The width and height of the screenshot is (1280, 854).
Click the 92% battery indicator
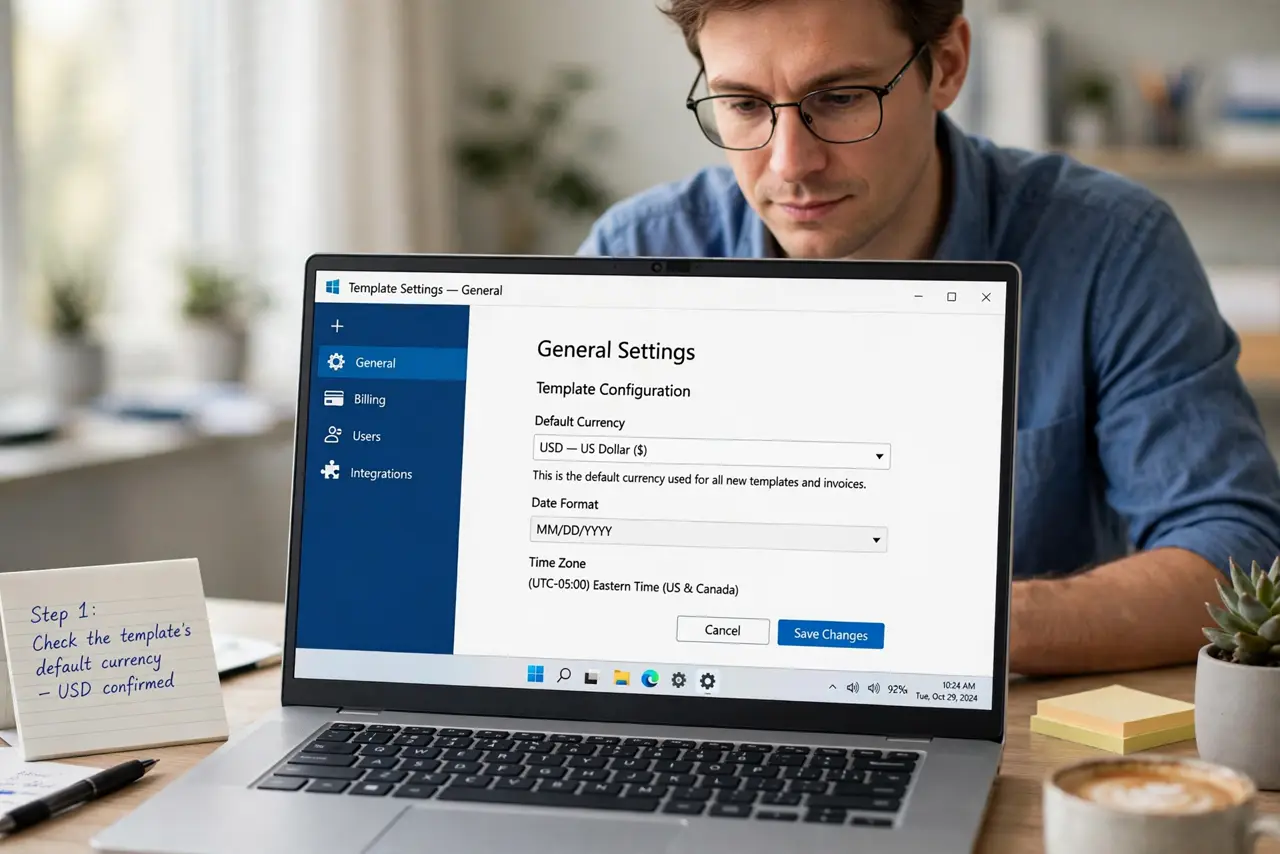pyautogui.click(x=897, y=689)
